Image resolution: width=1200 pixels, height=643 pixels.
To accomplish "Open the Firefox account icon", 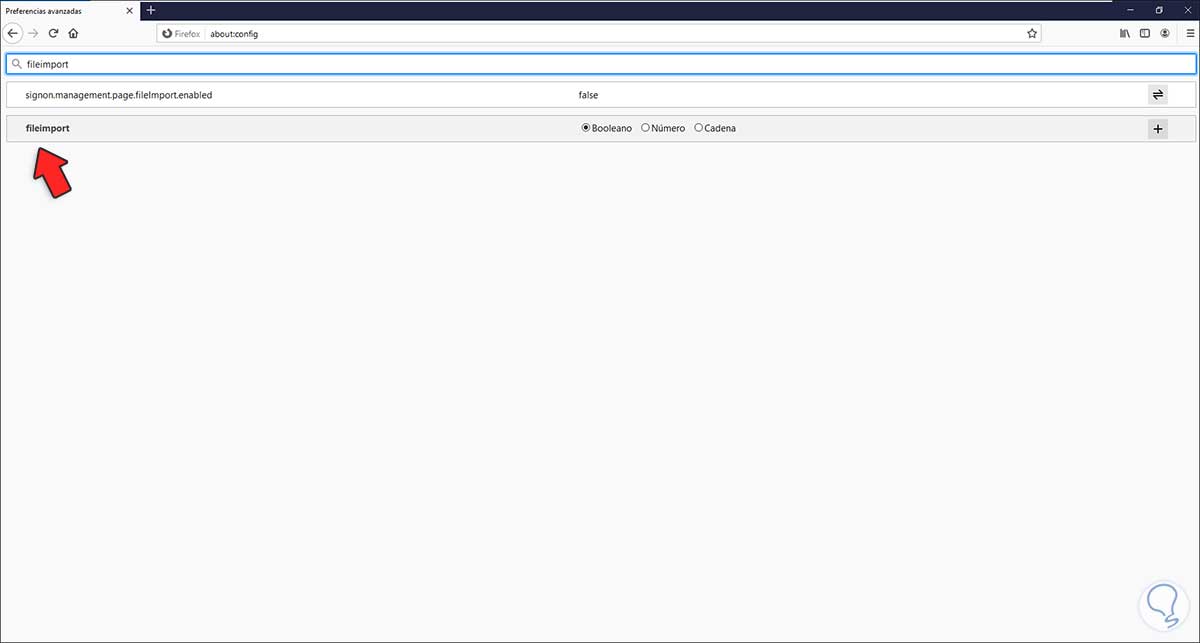I will (x=1165, y=33).
